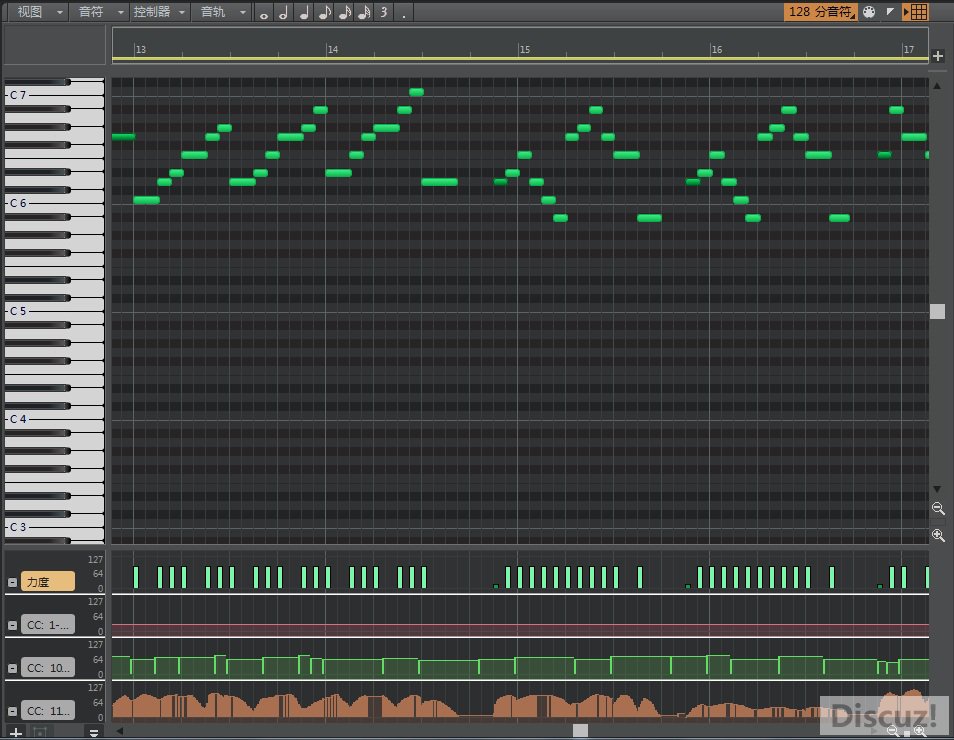Remove the 力度 lane with its minus button

(12, 582)
